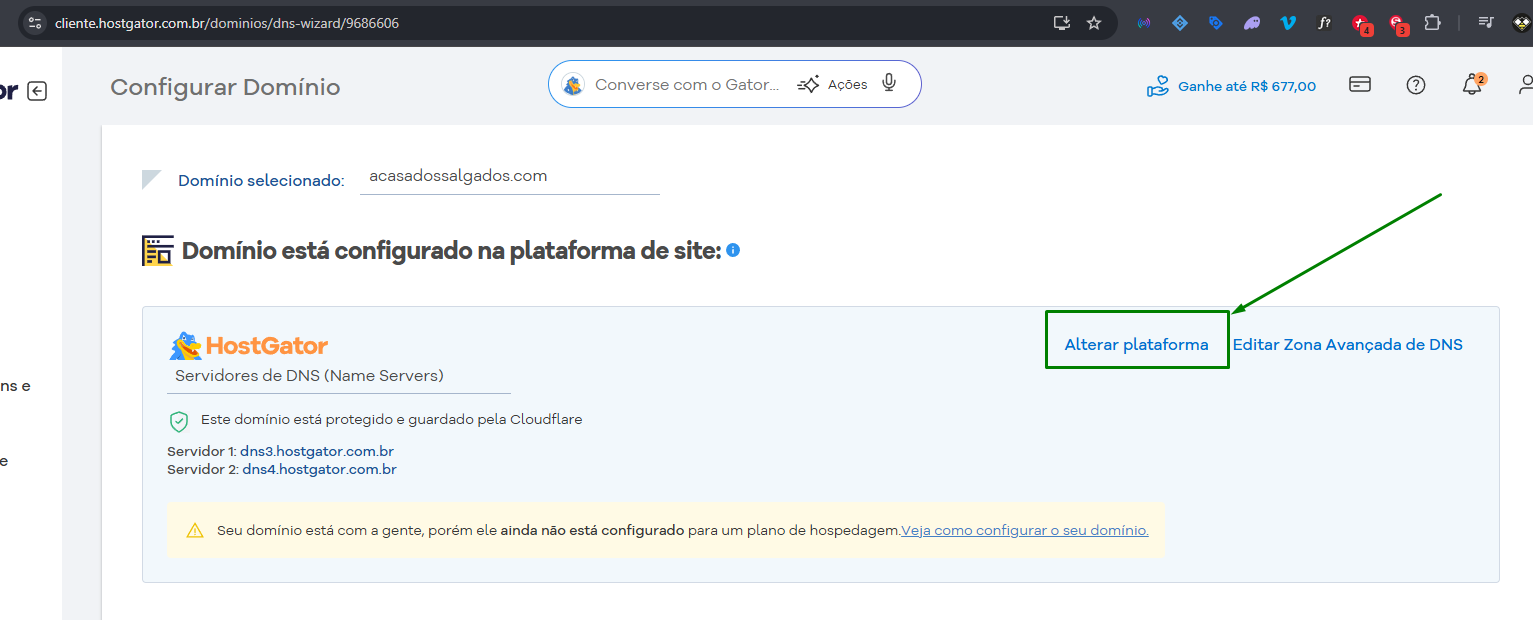Focus the Converse com o Gator input

pos(687,85)
